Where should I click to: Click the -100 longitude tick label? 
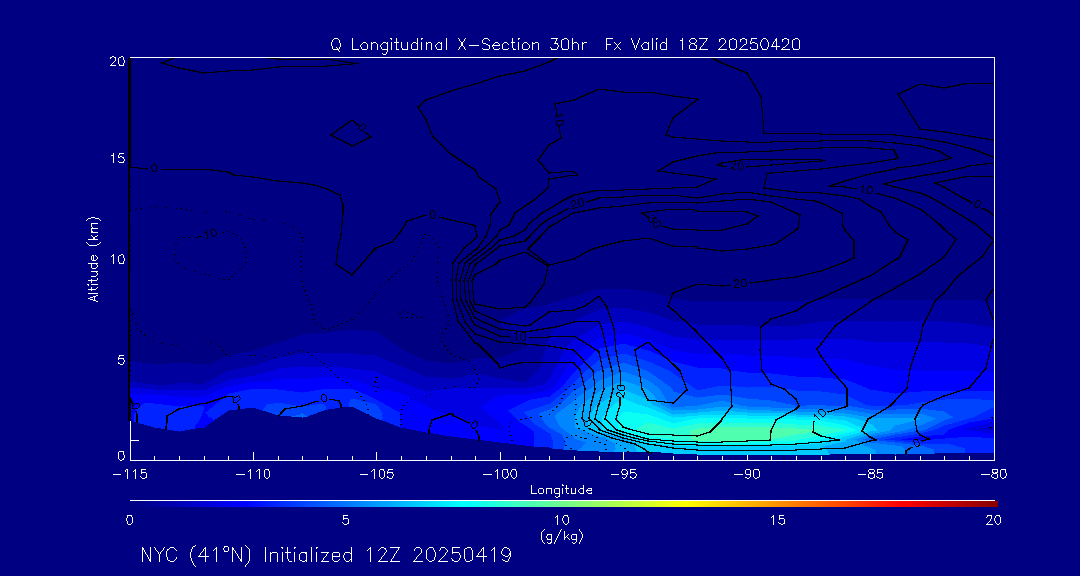[500, 475]
